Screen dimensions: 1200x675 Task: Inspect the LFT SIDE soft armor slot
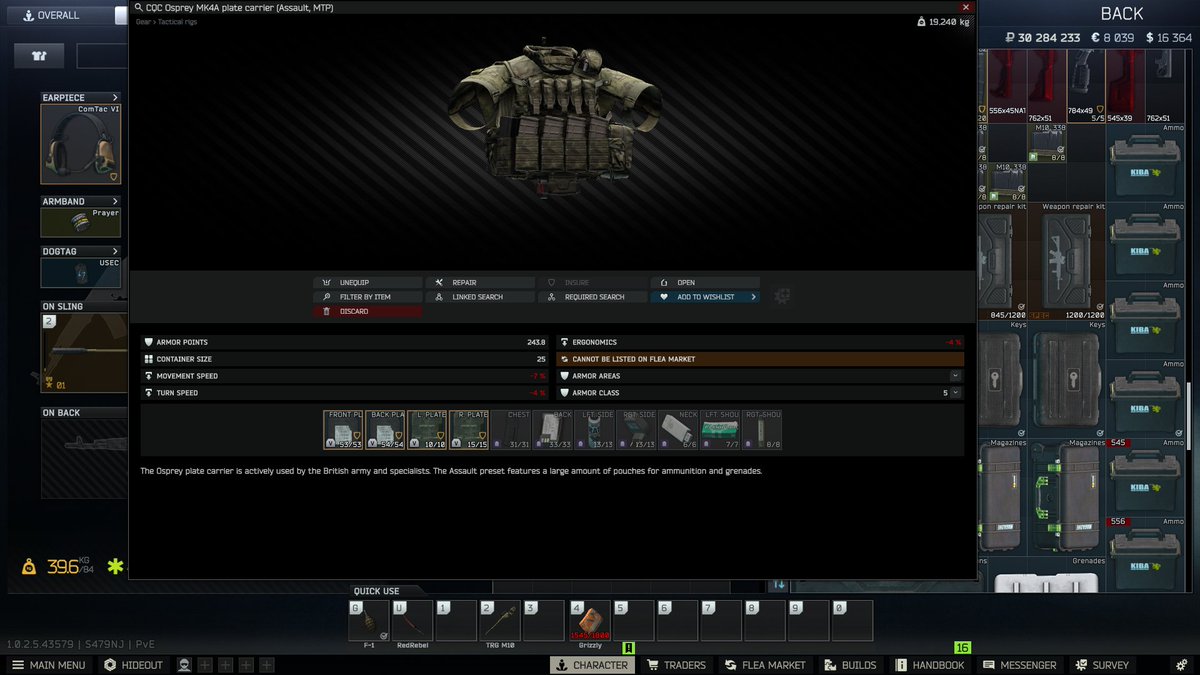click(x=595, y=429)
